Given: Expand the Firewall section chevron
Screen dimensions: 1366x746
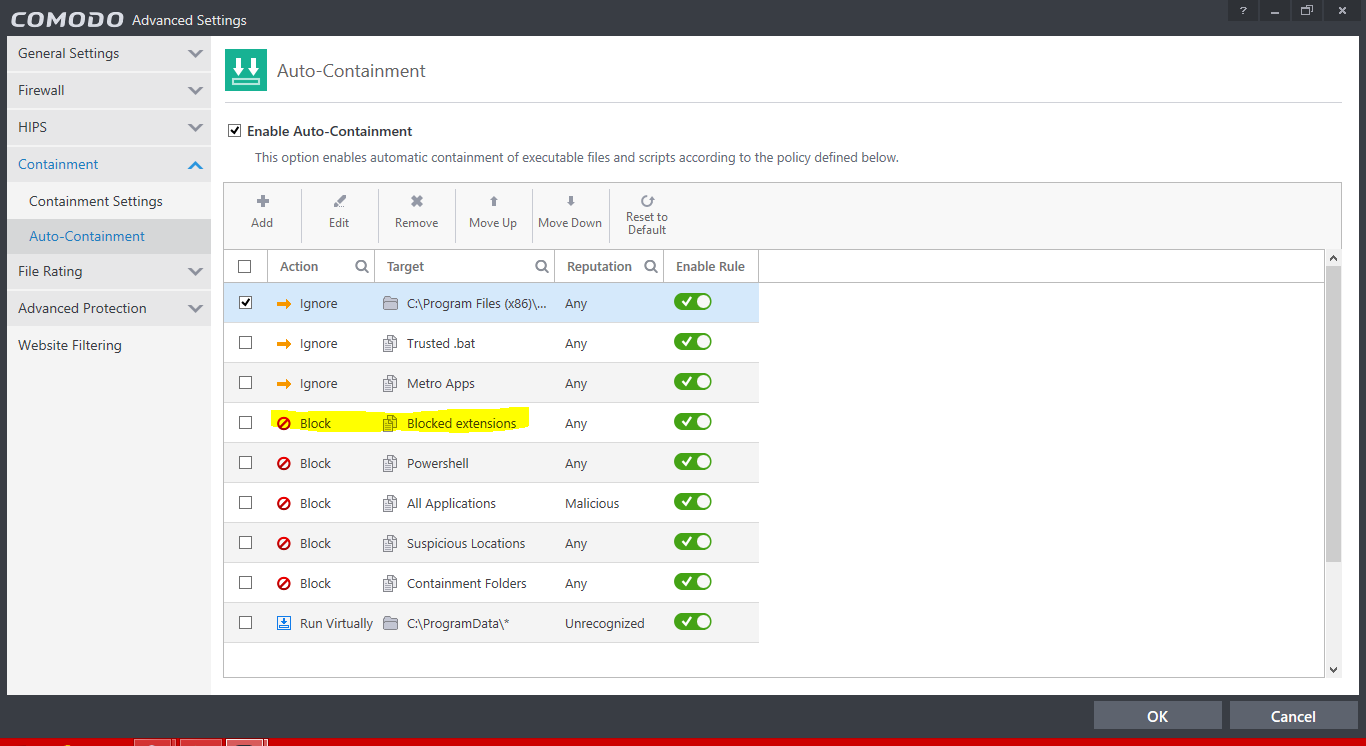Looking at the screenshot, I should 195,91.
